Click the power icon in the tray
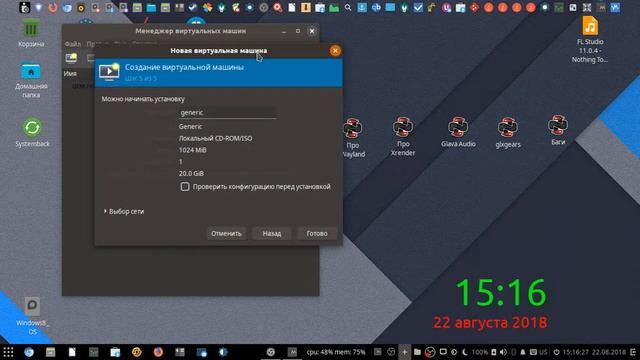 pyautogui.click(x=556, y=352)
